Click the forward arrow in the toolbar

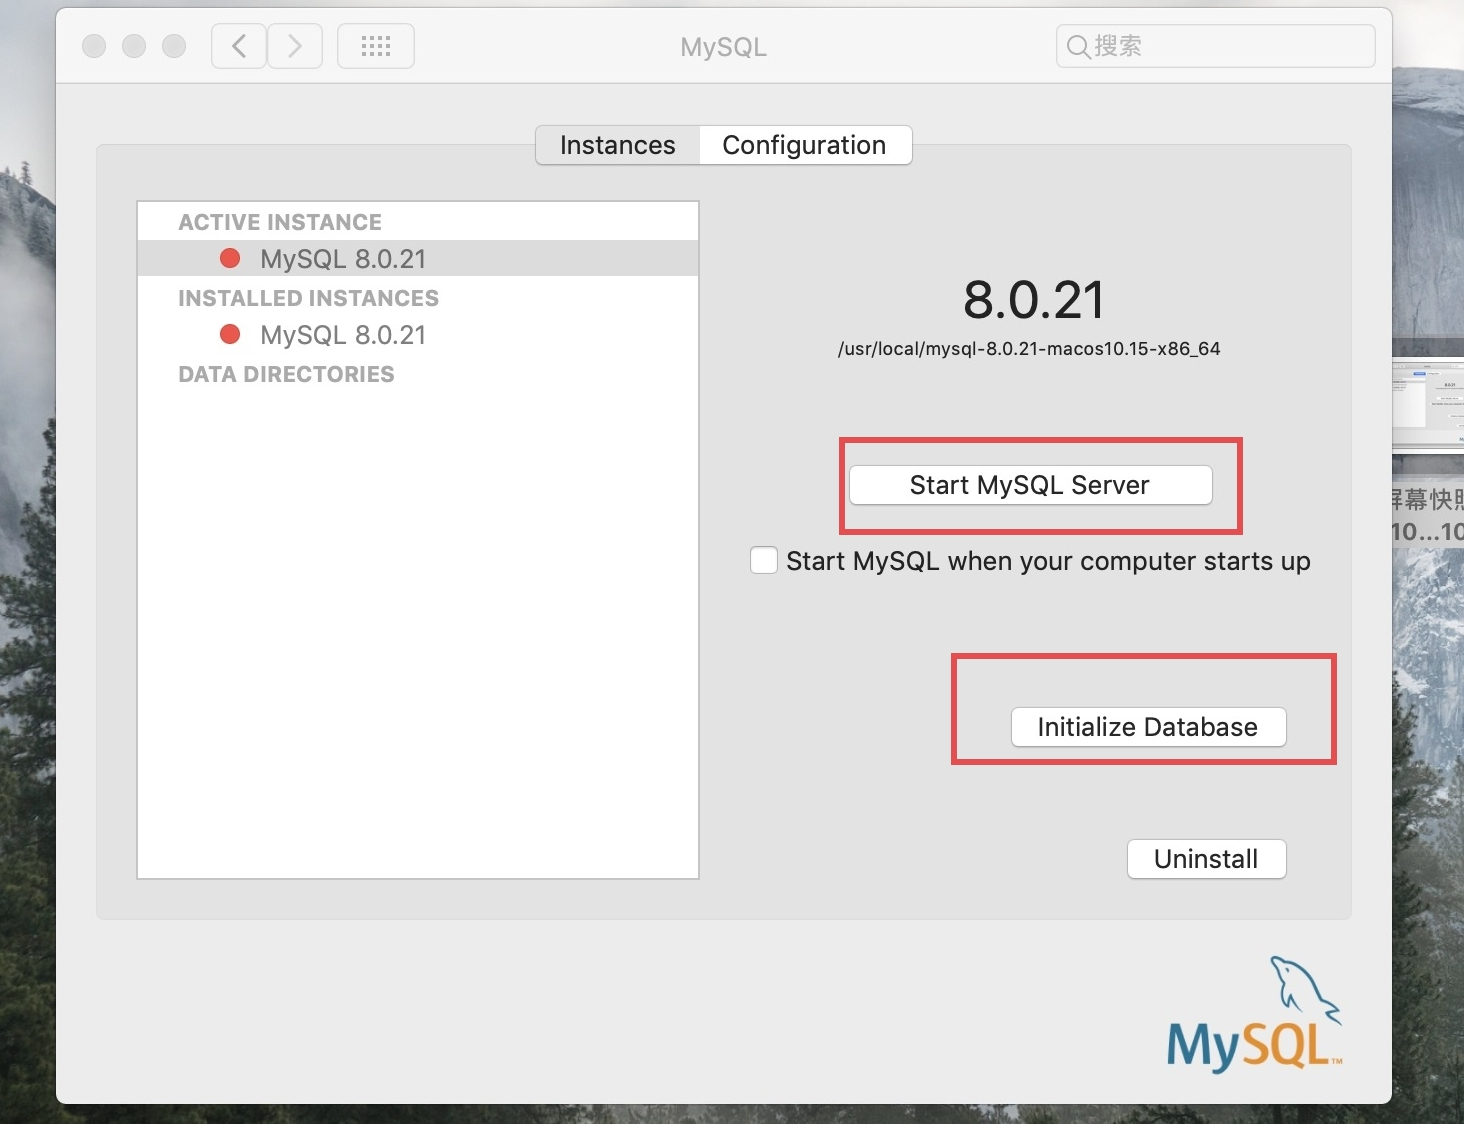pos(294,46)
